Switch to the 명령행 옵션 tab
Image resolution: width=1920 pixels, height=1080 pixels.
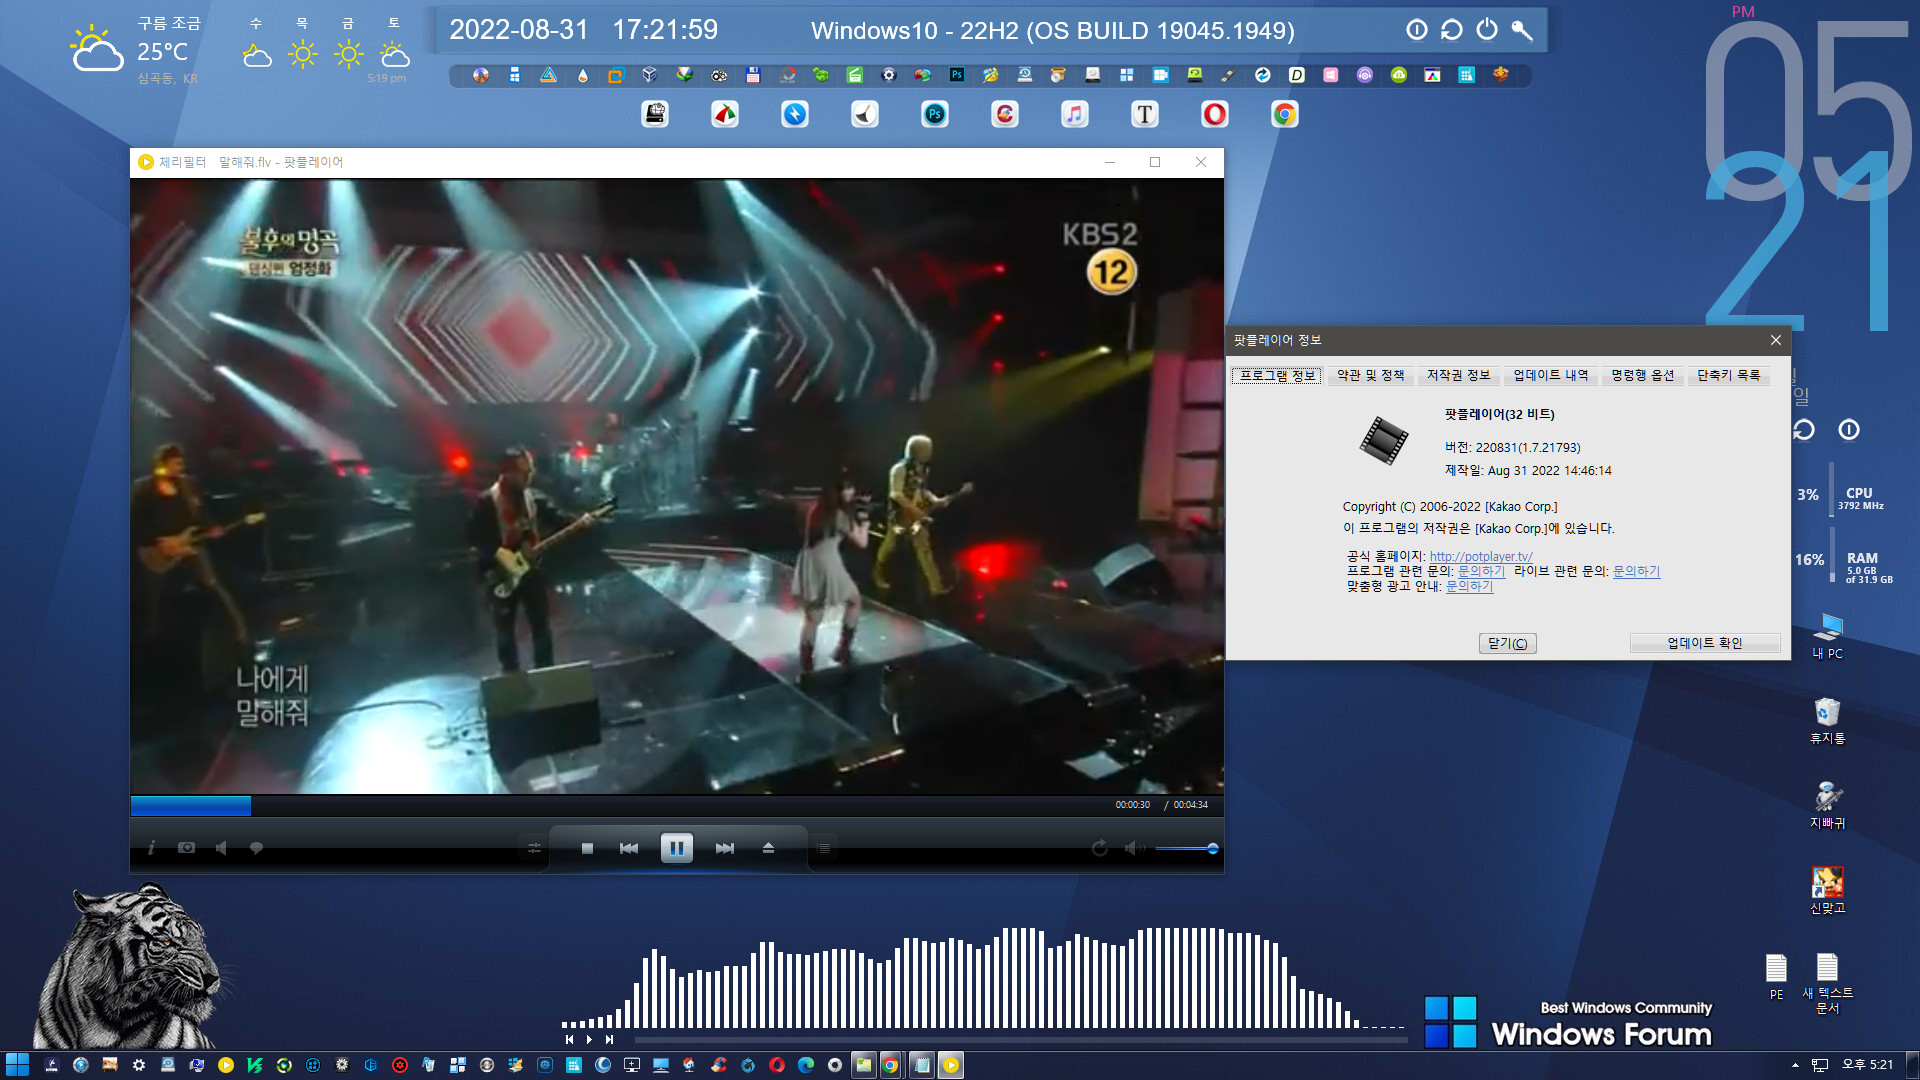pos(1642,376)
